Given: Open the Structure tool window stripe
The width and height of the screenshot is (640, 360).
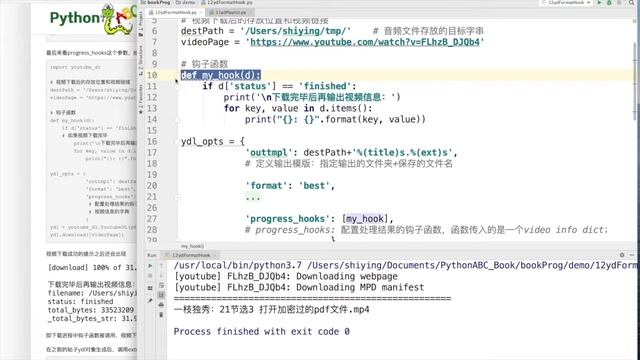Looking at the screenshot, I should click(141, 60).
